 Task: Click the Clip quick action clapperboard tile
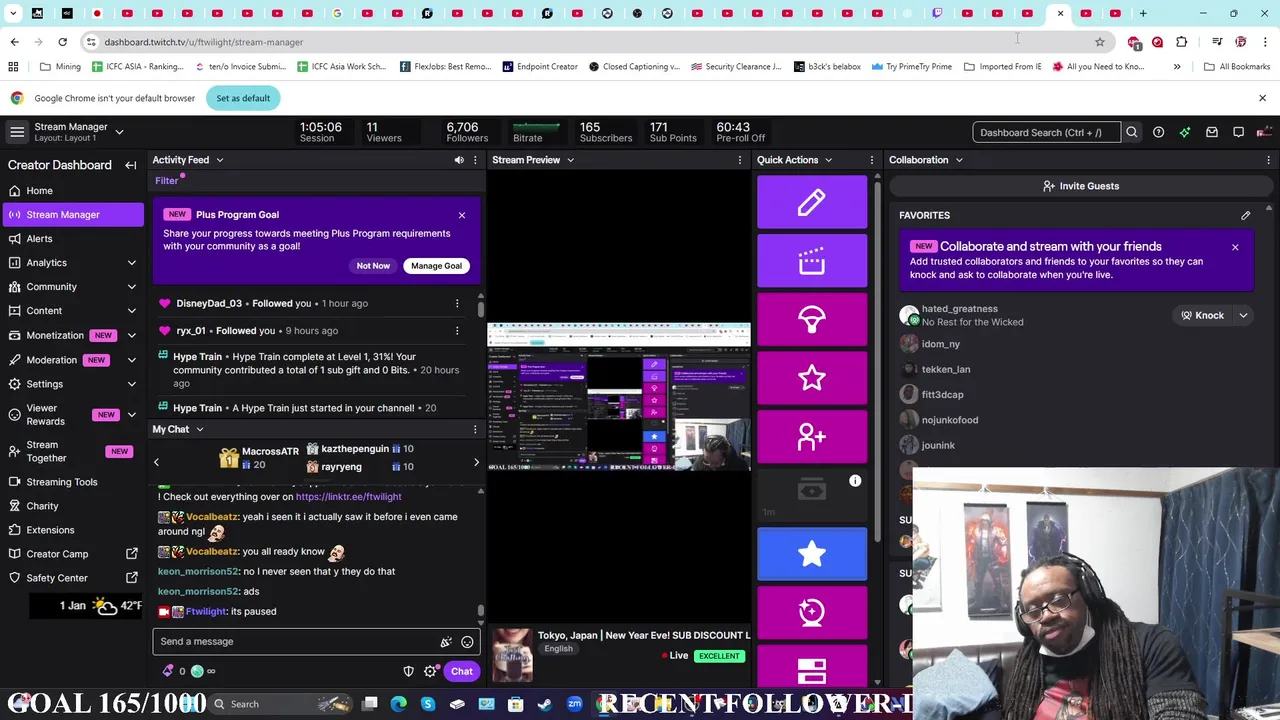[812, 261]
